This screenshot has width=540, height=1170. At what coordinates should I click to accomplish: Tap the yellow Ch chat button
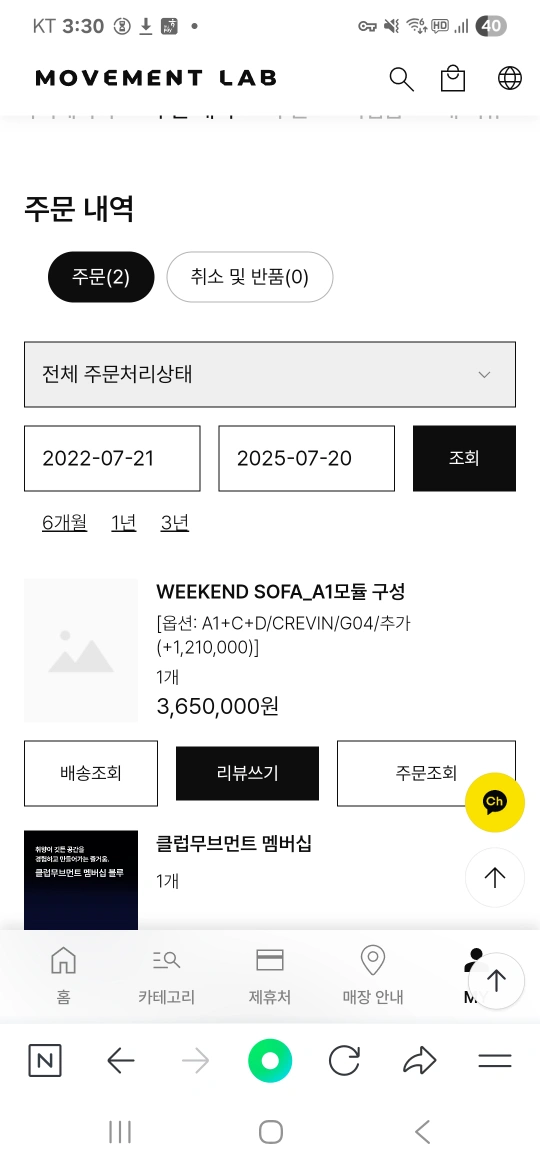click(x=495, y=802)
